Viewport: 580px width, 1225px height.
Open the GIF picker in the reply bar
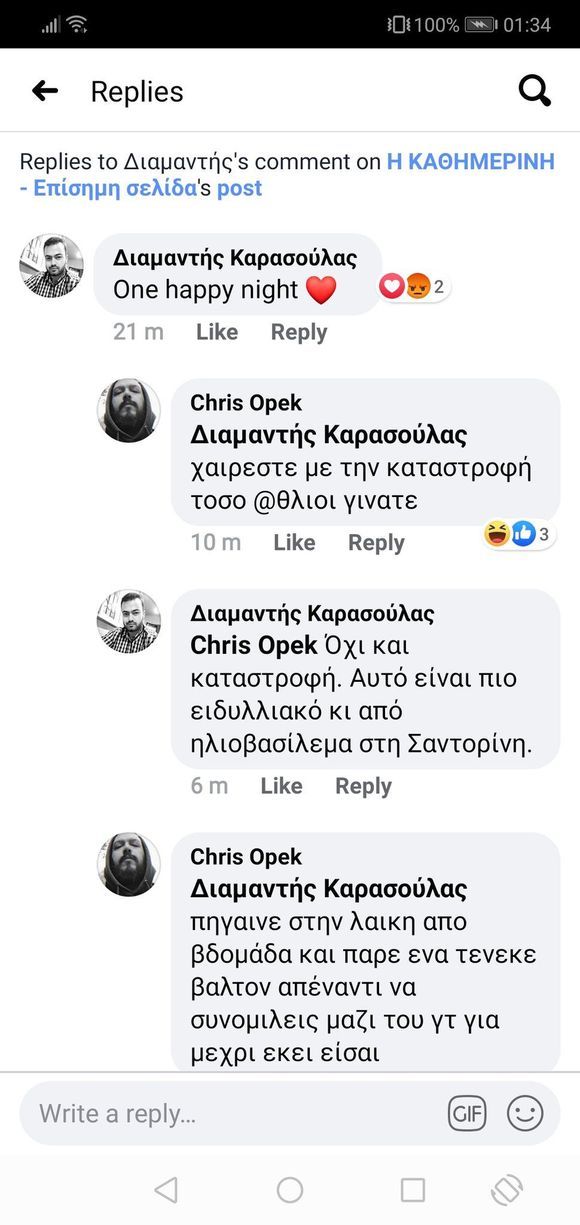467,1113
